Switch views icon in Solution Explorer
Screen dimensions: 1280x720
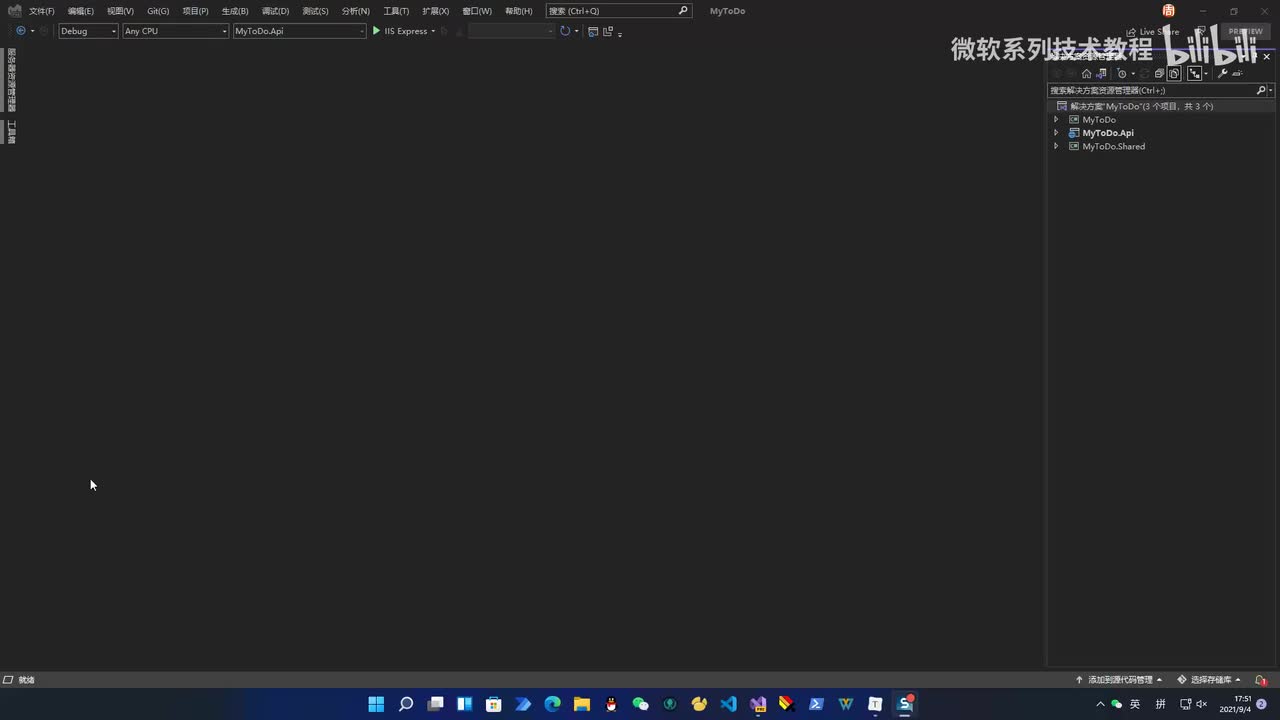(1102, 73)
